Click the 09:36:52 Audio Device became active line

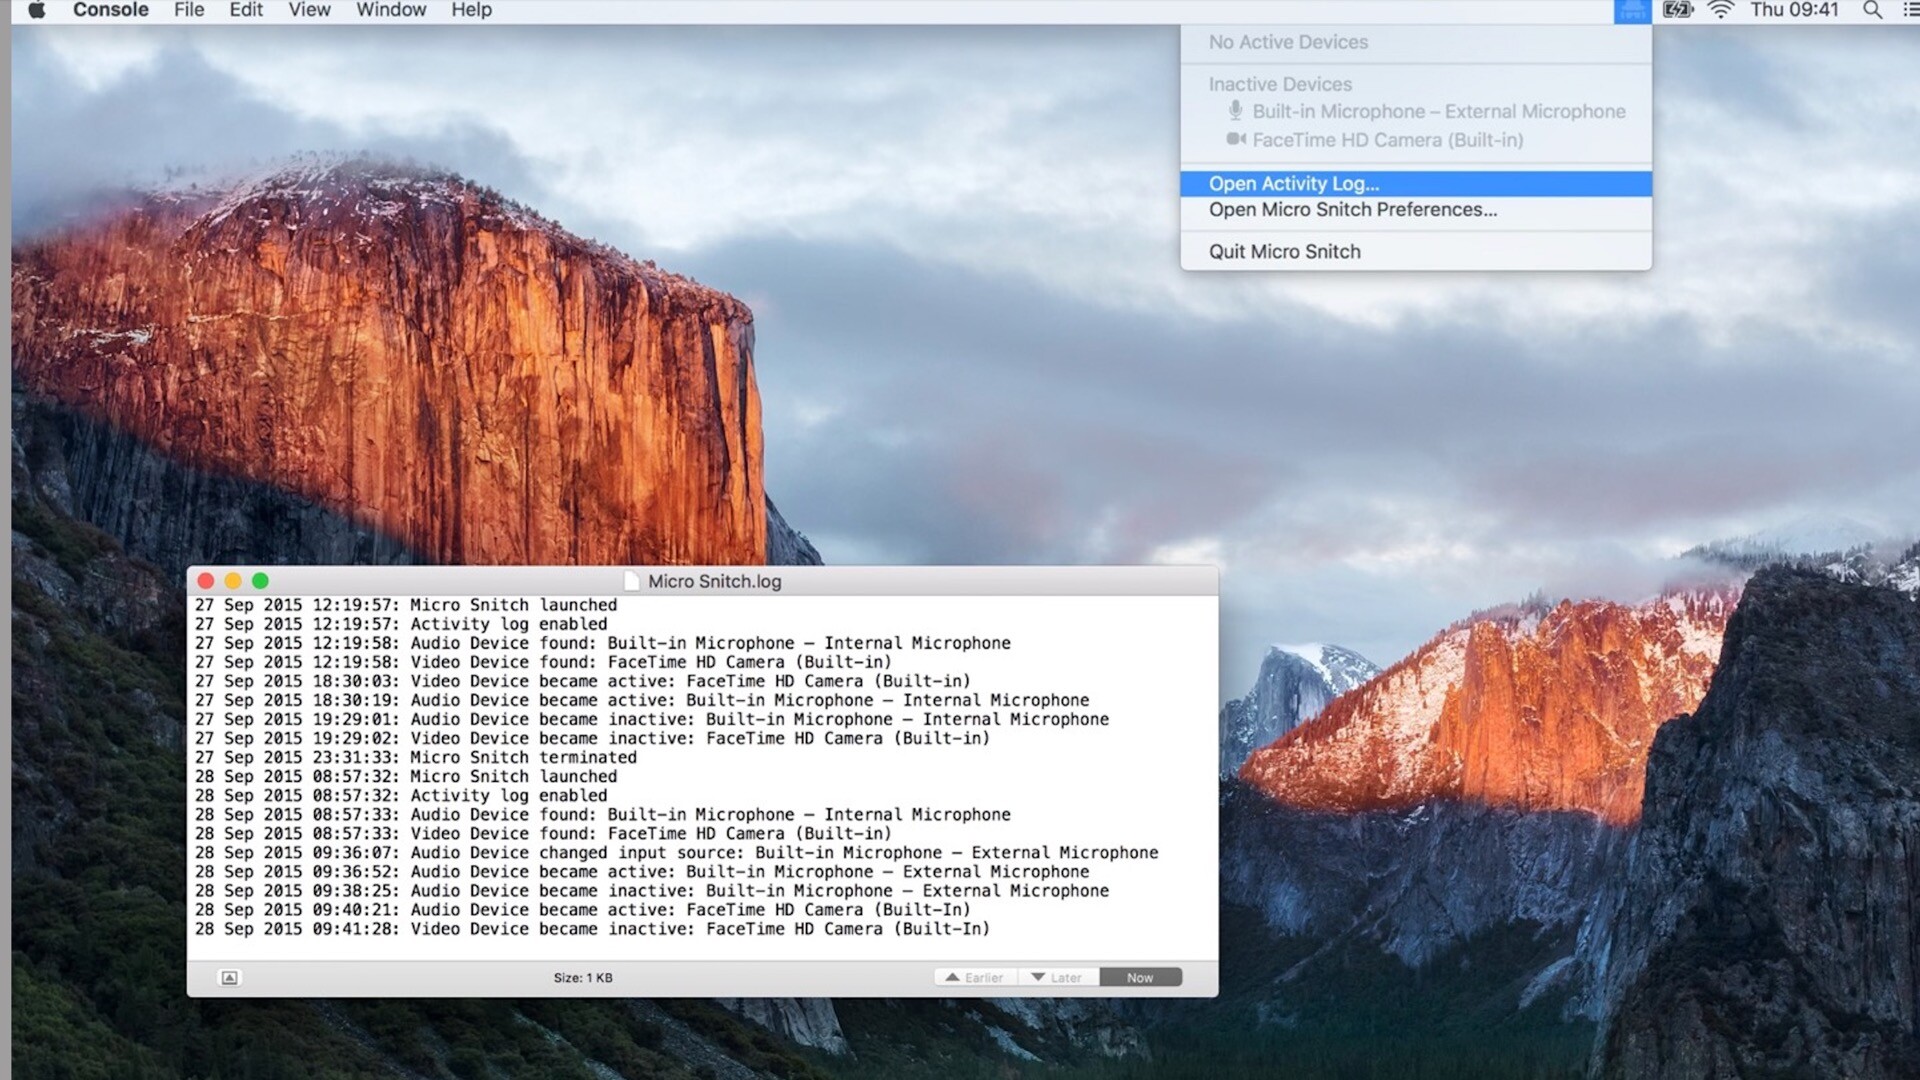click(x=642, y=871)
